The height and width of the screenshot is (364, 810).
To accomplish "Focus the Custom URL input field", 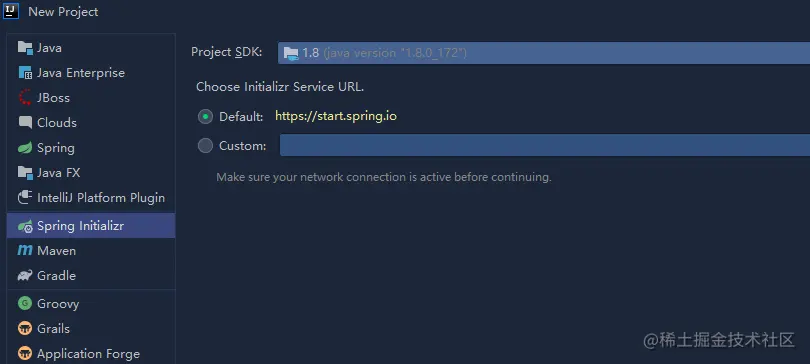I will (x=545, y=145).
